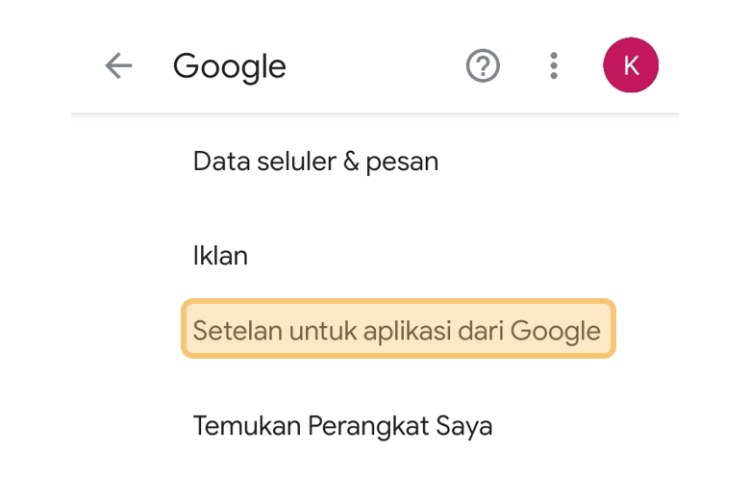Go to ads settings labeled Iklan

pos(221,256)
